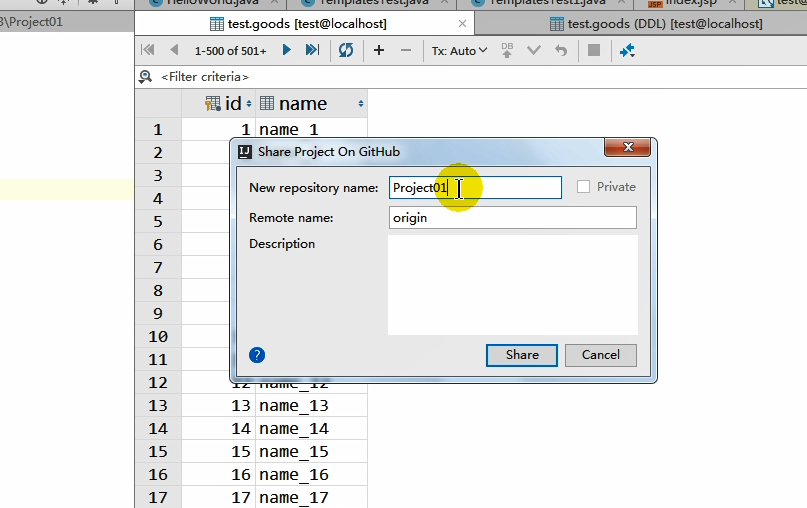Submit changes to database icon
Viewport: 807px width, 508px height.
pos(507,50)
